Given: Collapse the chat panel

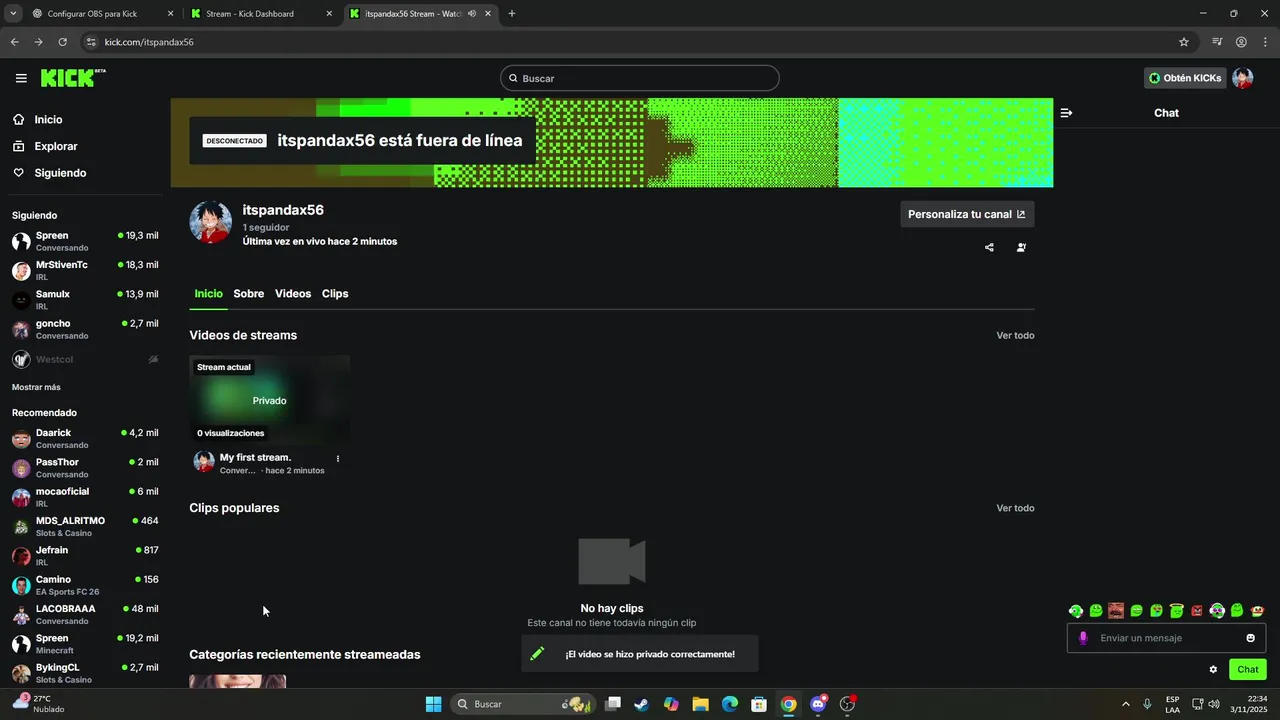Looking at the screenshot, I should [1066, 113].
